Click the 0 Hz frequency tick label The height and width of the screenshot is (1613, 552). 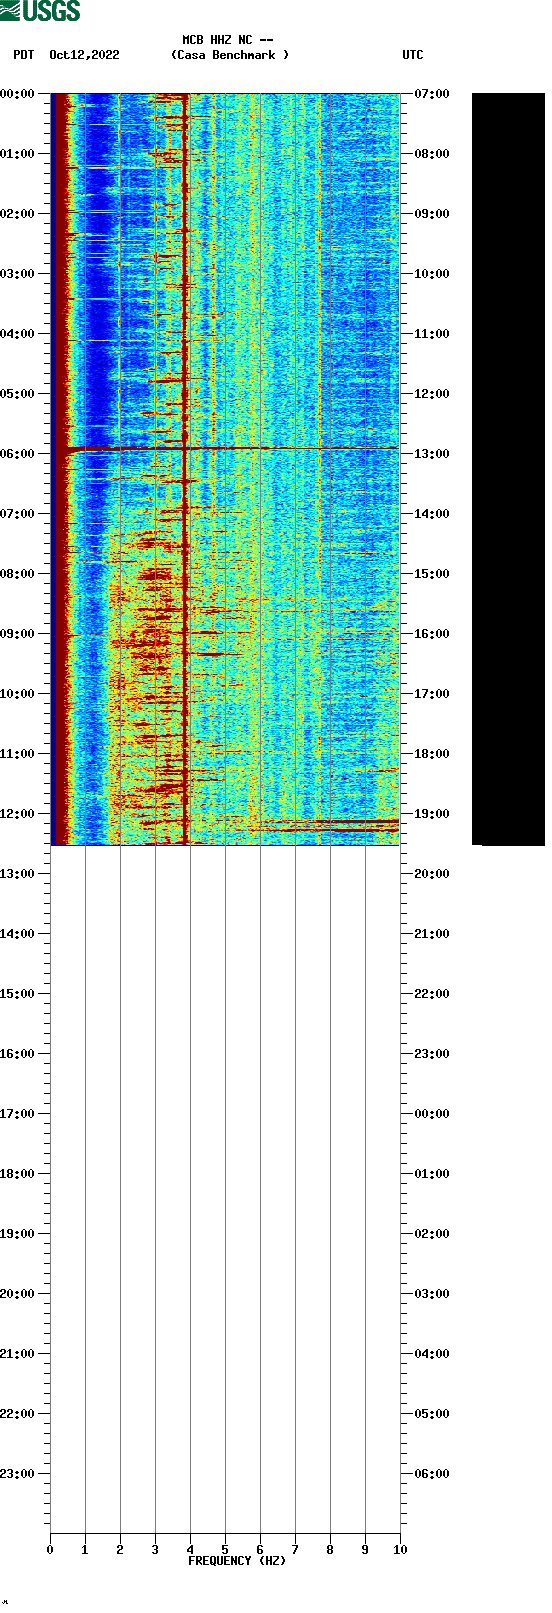point(50,1550)
